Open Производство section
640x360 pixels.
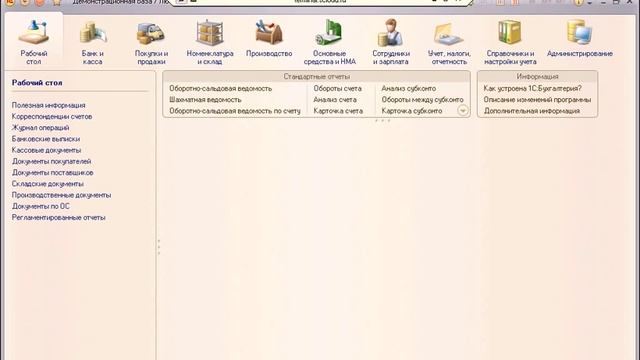pyautogui.click(x=269, y=38)
